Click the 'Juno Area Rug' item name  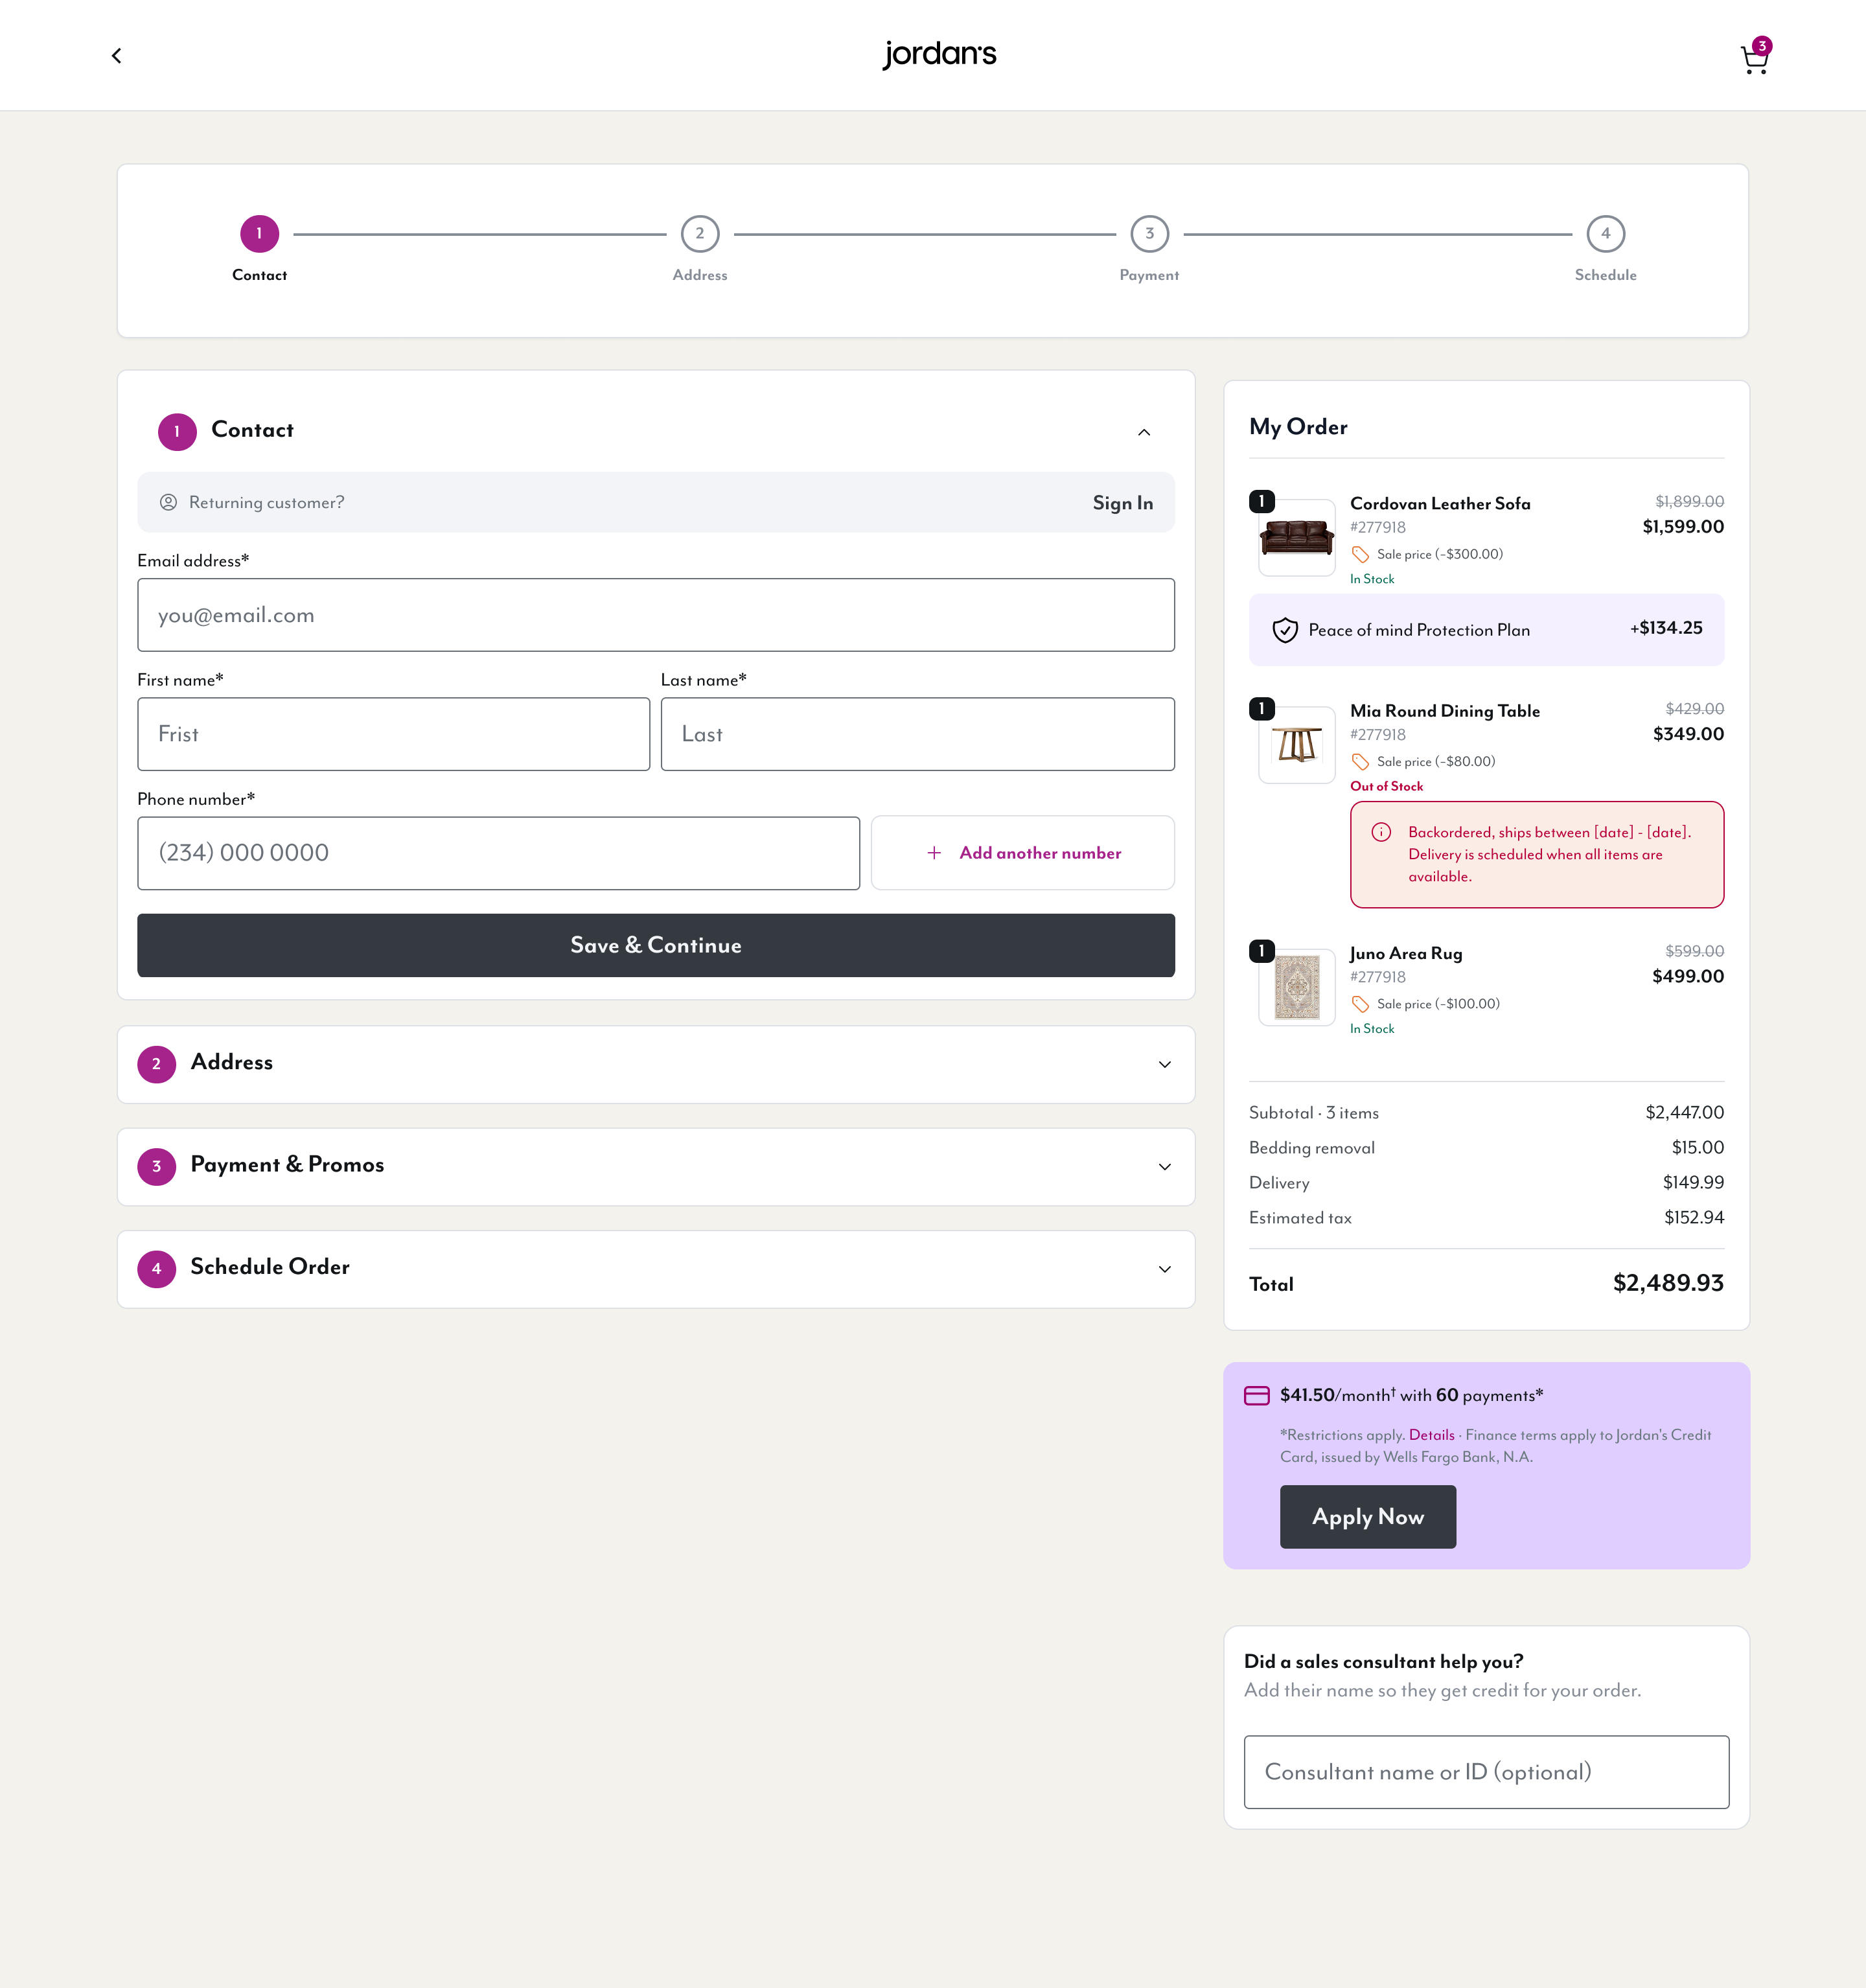(1406, 954)
